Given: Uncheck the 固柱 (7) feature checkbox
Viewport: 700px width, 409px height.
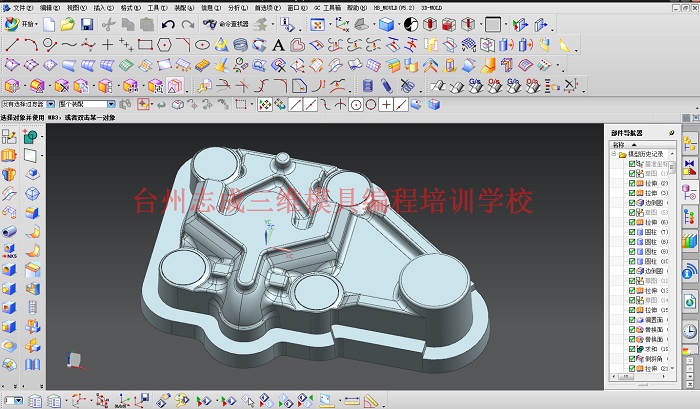Looking at the screenshot, I should (632, 232).
